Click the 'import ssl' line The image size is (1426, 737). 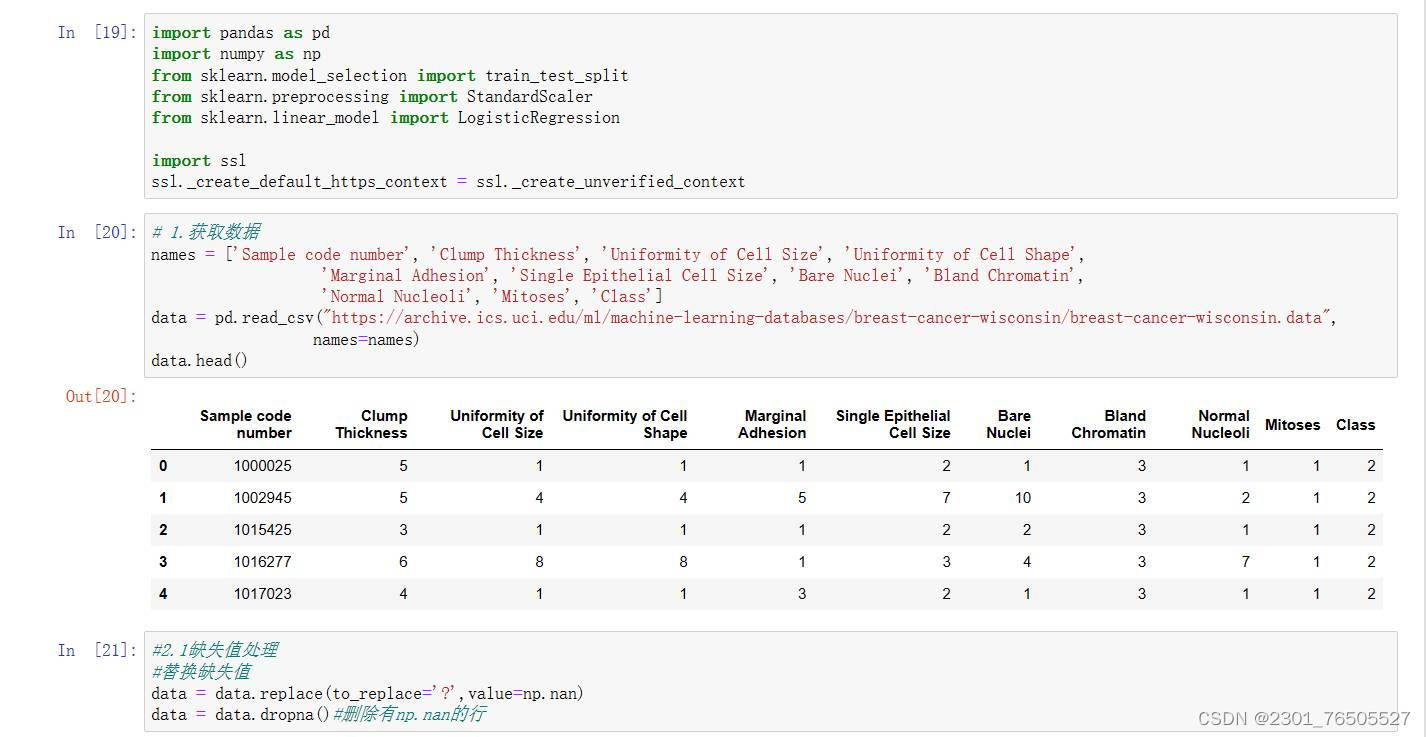[x=199, y=161]
